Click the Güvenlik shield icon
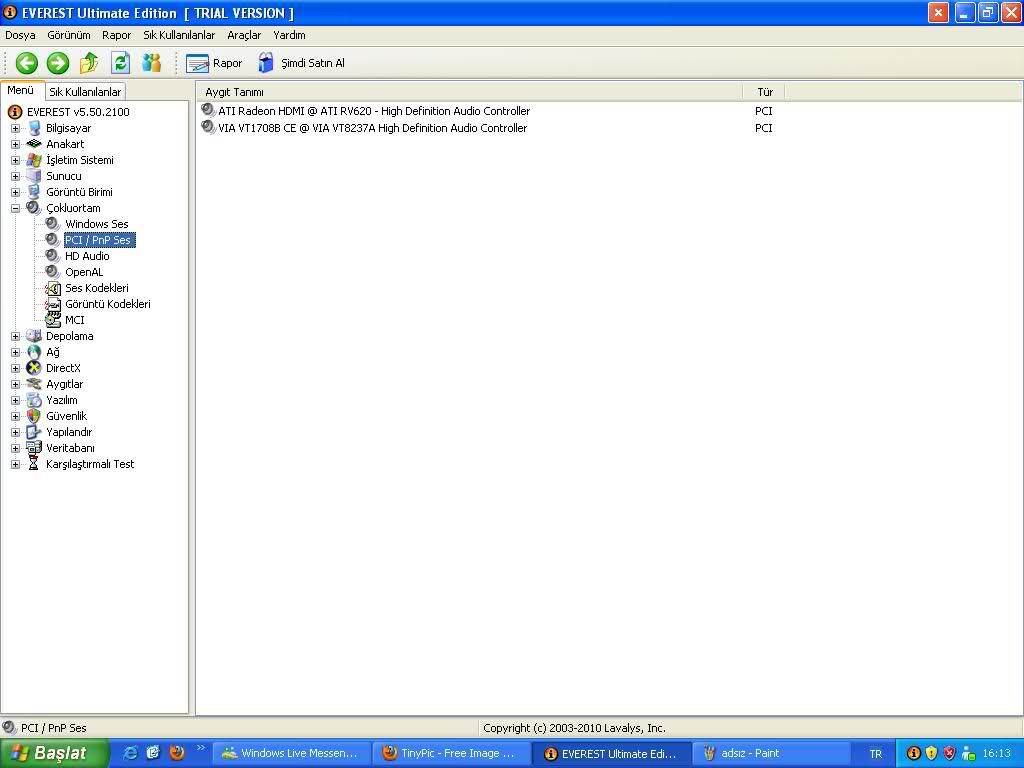This screenshot has height=768, width=1024. (x=34, y=416)
